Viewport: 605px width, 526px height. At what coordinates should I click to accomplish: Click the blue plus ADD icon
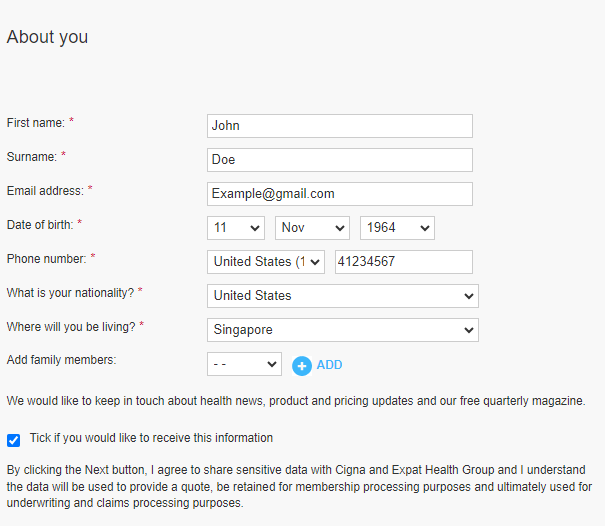302,366
